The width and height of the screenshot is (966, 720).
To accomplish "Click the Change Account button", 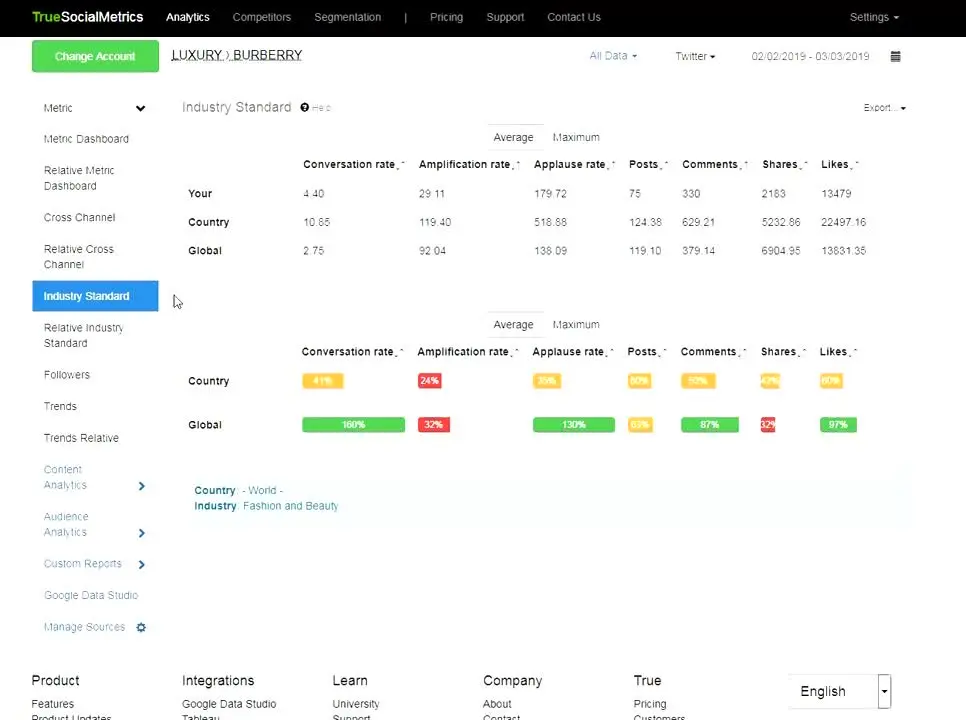I will coord(95,56).
